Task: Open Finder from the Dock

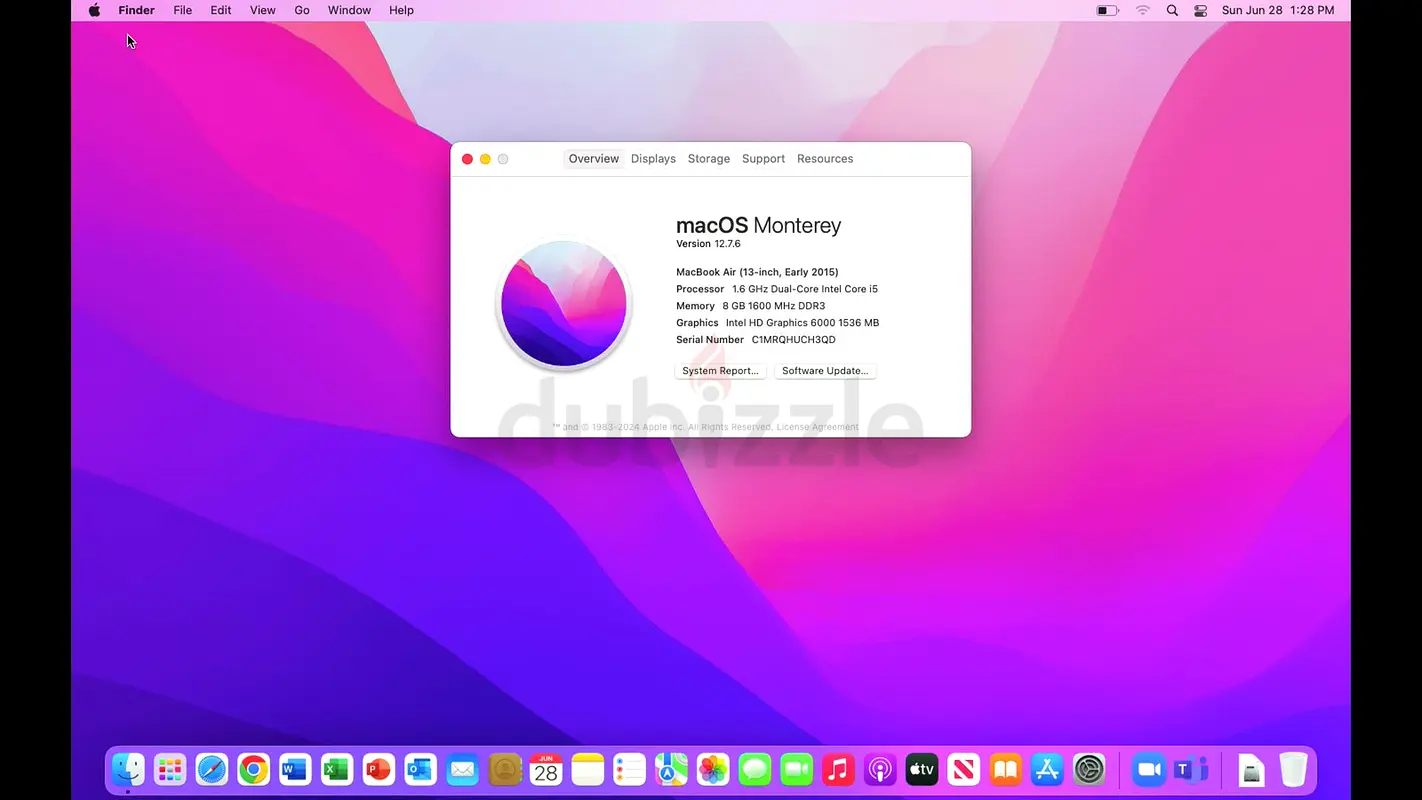Action: 128,769
